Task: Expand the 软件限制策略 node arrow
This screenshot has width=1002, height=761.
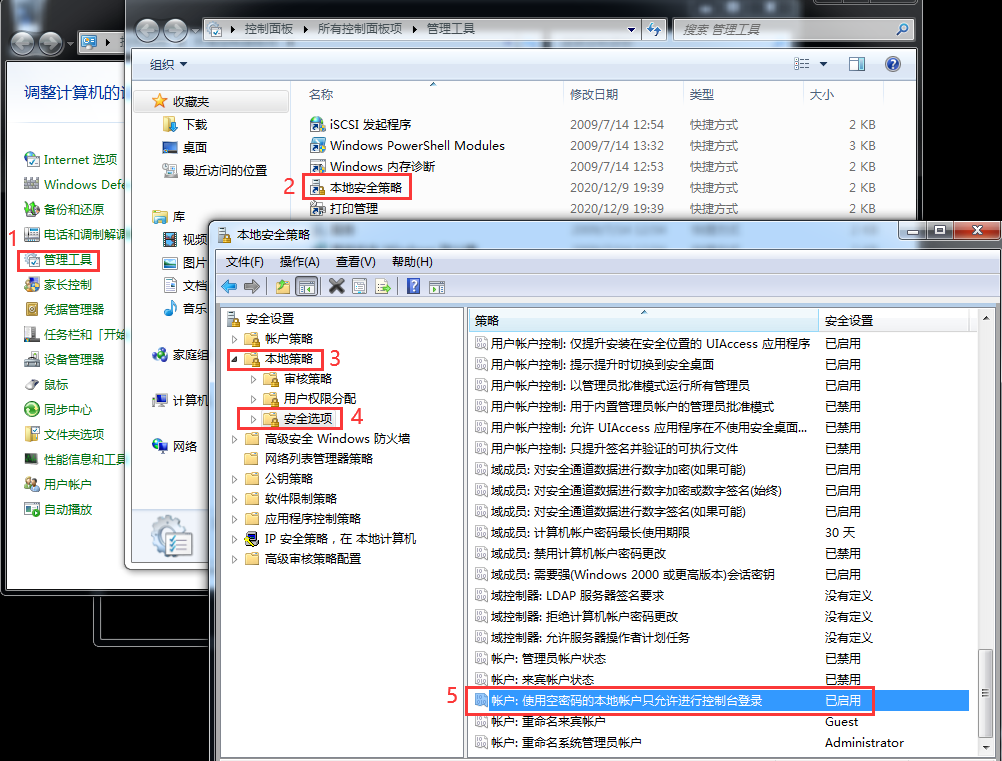Action: point(235,499)
